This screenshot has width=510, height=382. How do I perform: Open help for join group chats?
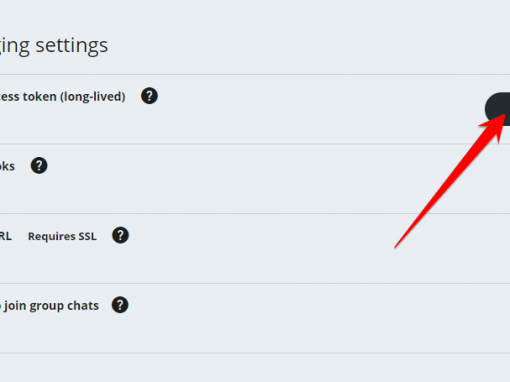(x=120, y=305)
